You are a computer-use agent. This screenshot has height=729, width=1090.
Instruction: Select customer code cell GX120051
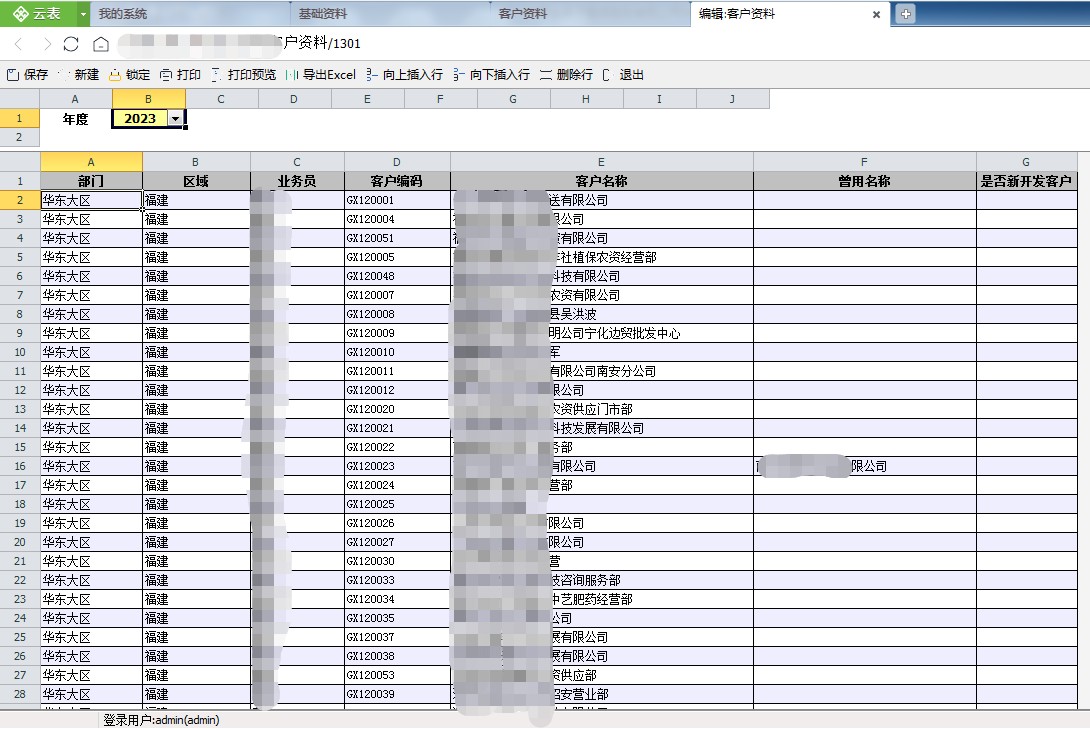[x=397, y=238]
